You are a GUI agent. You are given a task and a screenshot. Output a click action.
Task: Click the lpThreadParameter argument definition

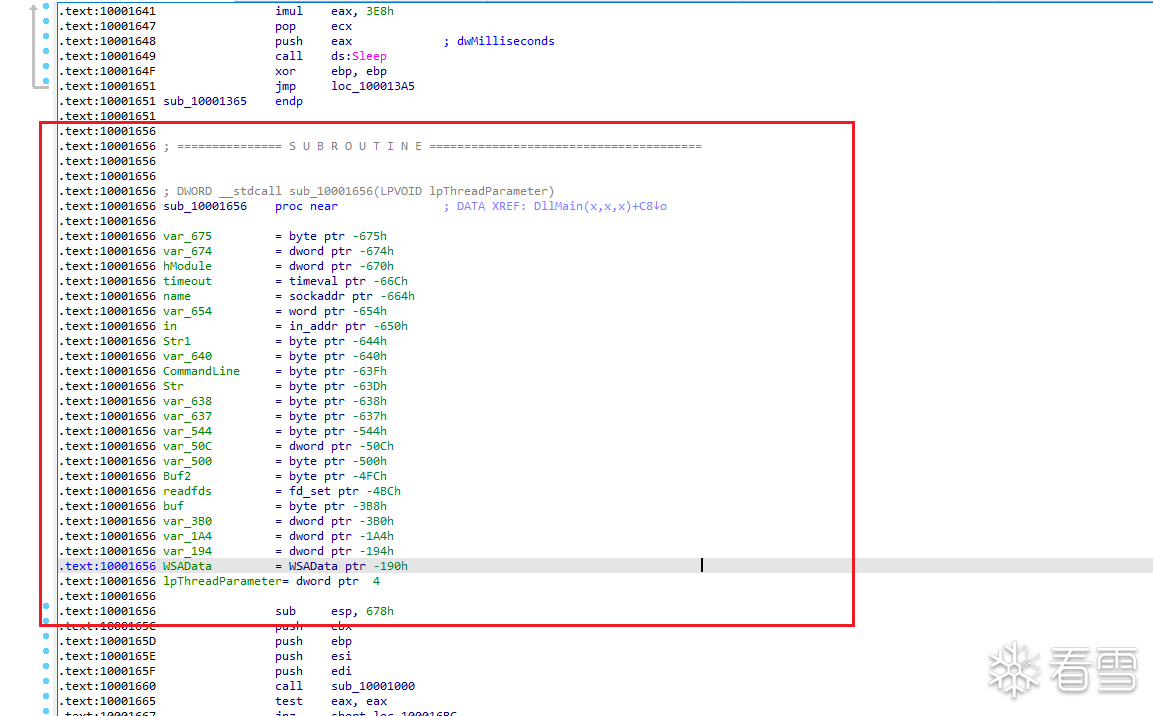point(218,581)
